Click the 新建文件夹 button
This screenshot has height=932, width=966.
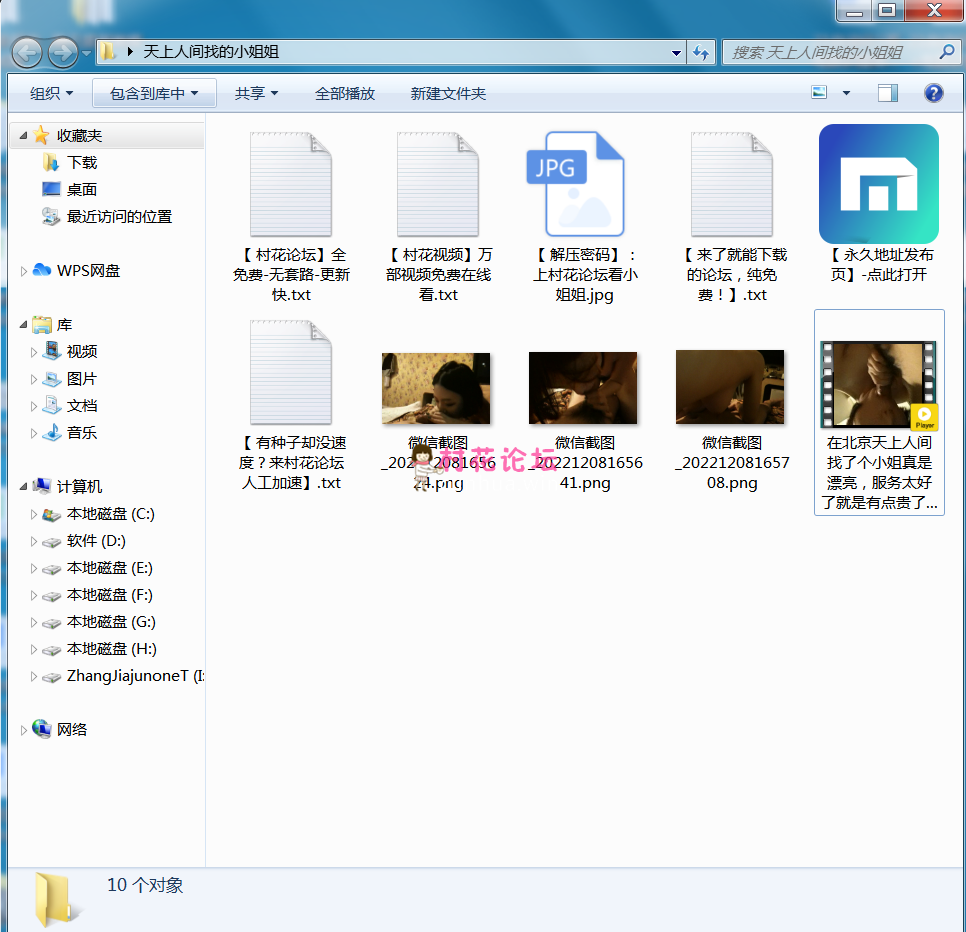448,93
